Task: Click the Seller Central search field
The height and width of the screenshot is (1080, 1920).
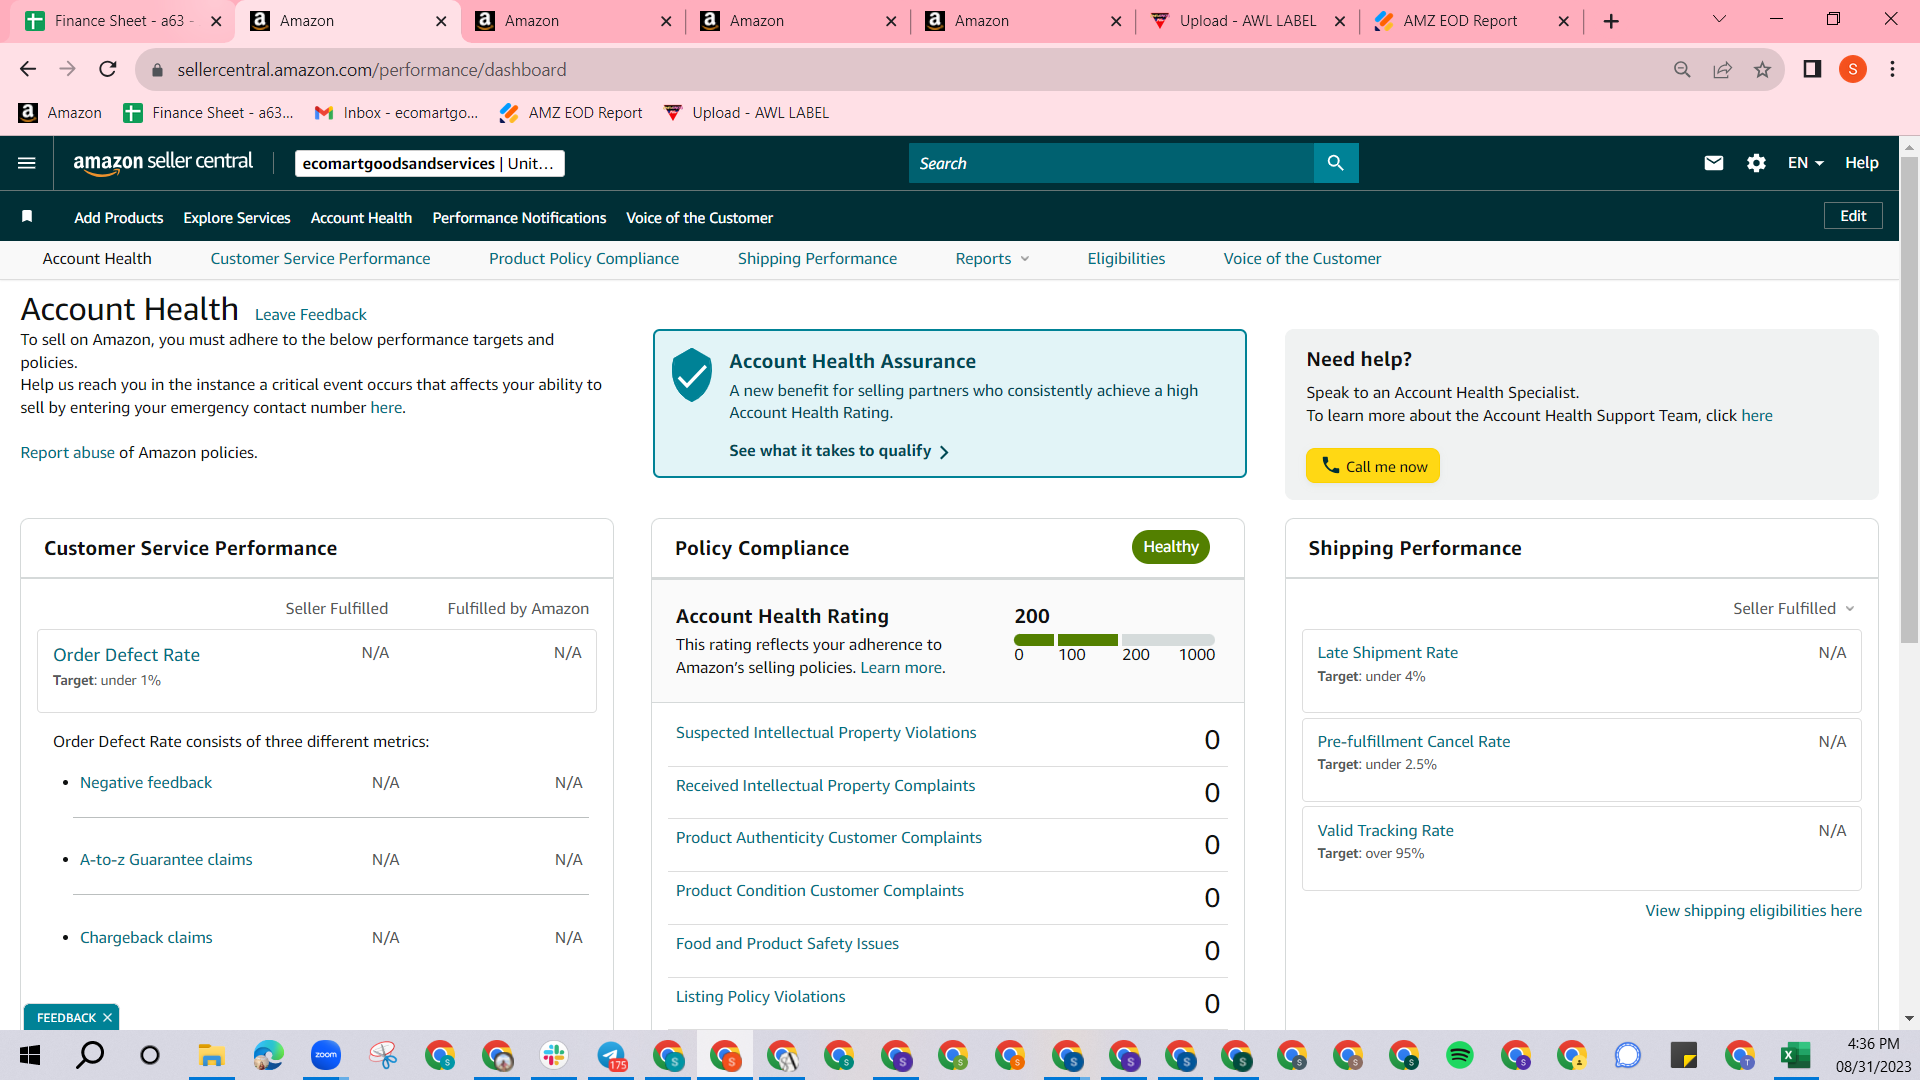Action: click(x=1111, y=163)
